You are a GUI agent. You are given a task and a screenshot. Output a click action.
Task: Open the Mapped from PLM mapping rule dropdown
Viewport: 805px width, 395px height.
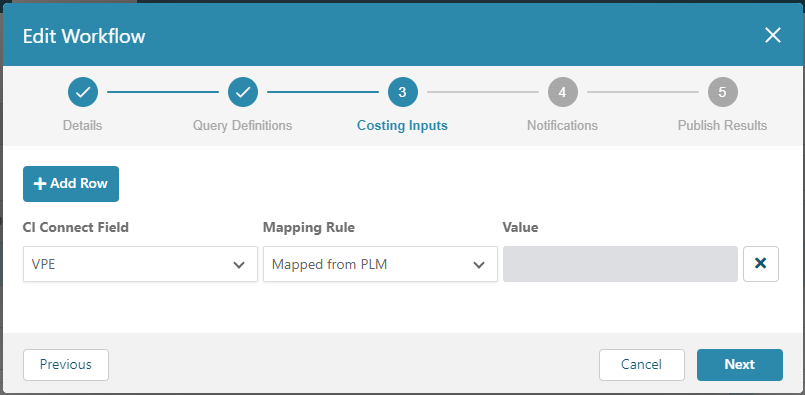point(380,264)
